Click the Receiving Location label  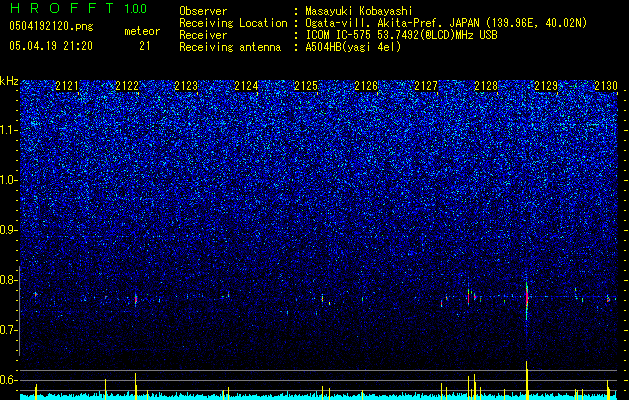pos(233,23)
